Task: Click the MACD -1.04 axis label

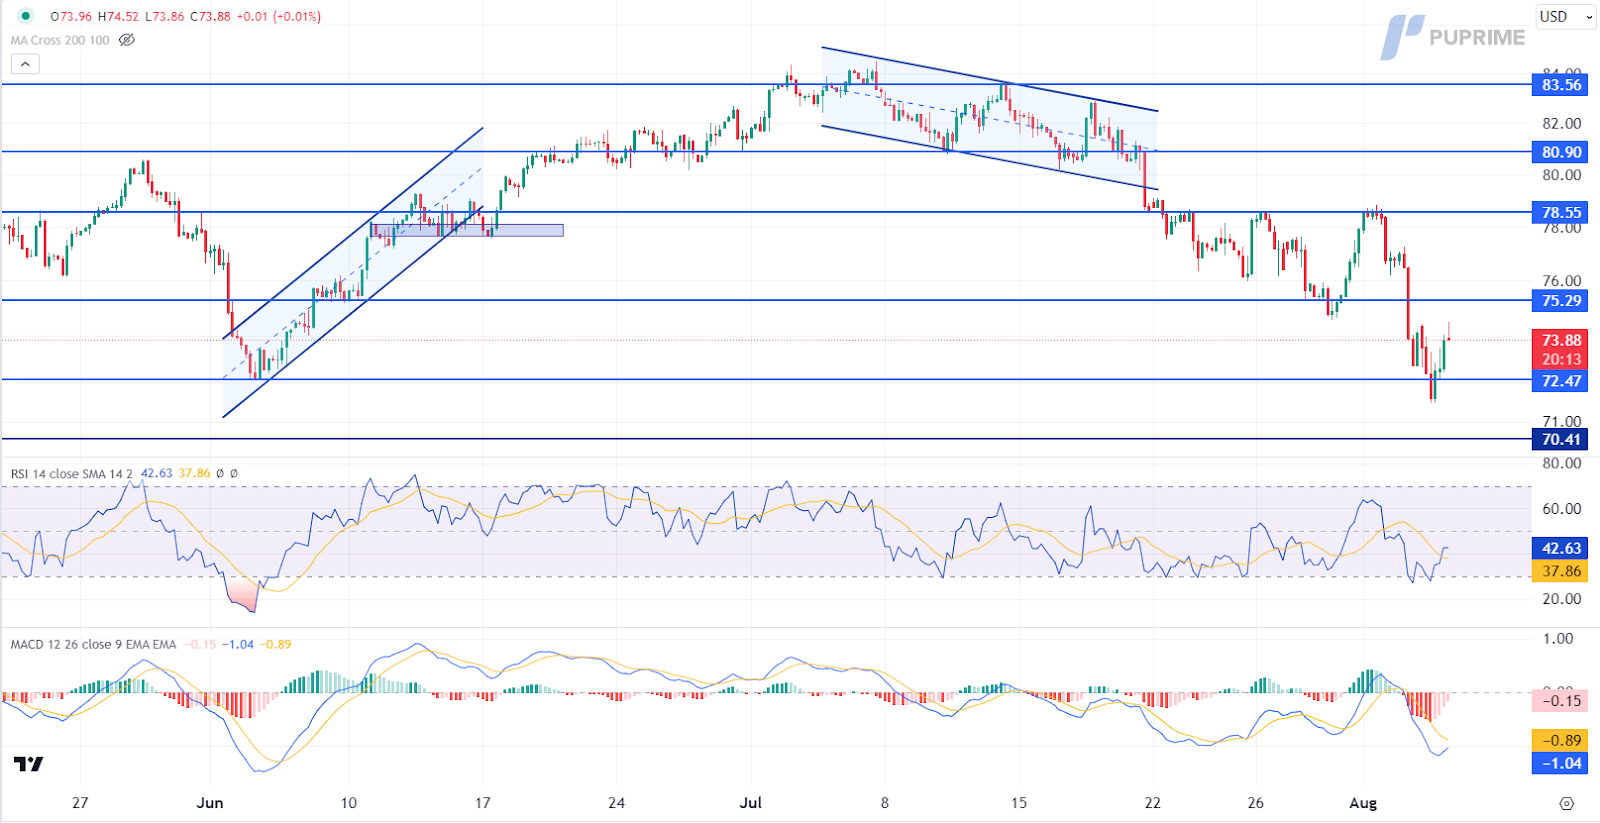Action: pyautogui.click(x=1560, y=763)
